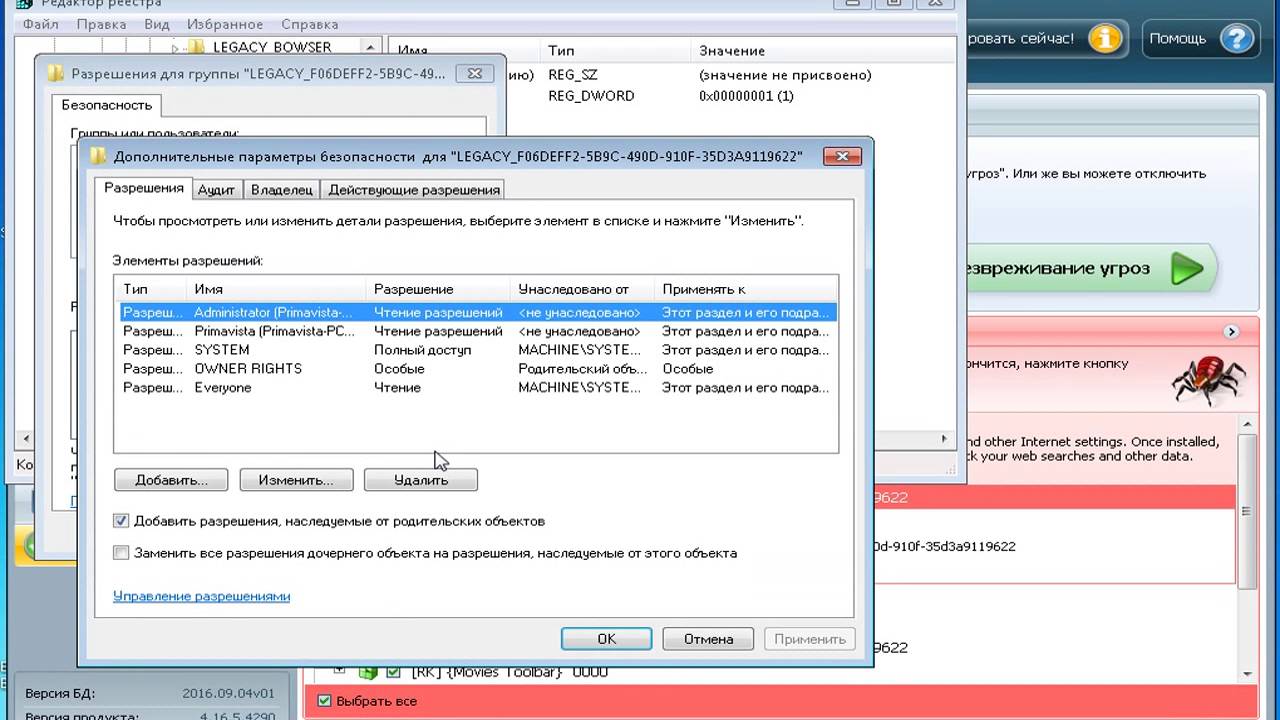
Task: Sort by the Тип column header in permissions list
Action: coord(150,289)
